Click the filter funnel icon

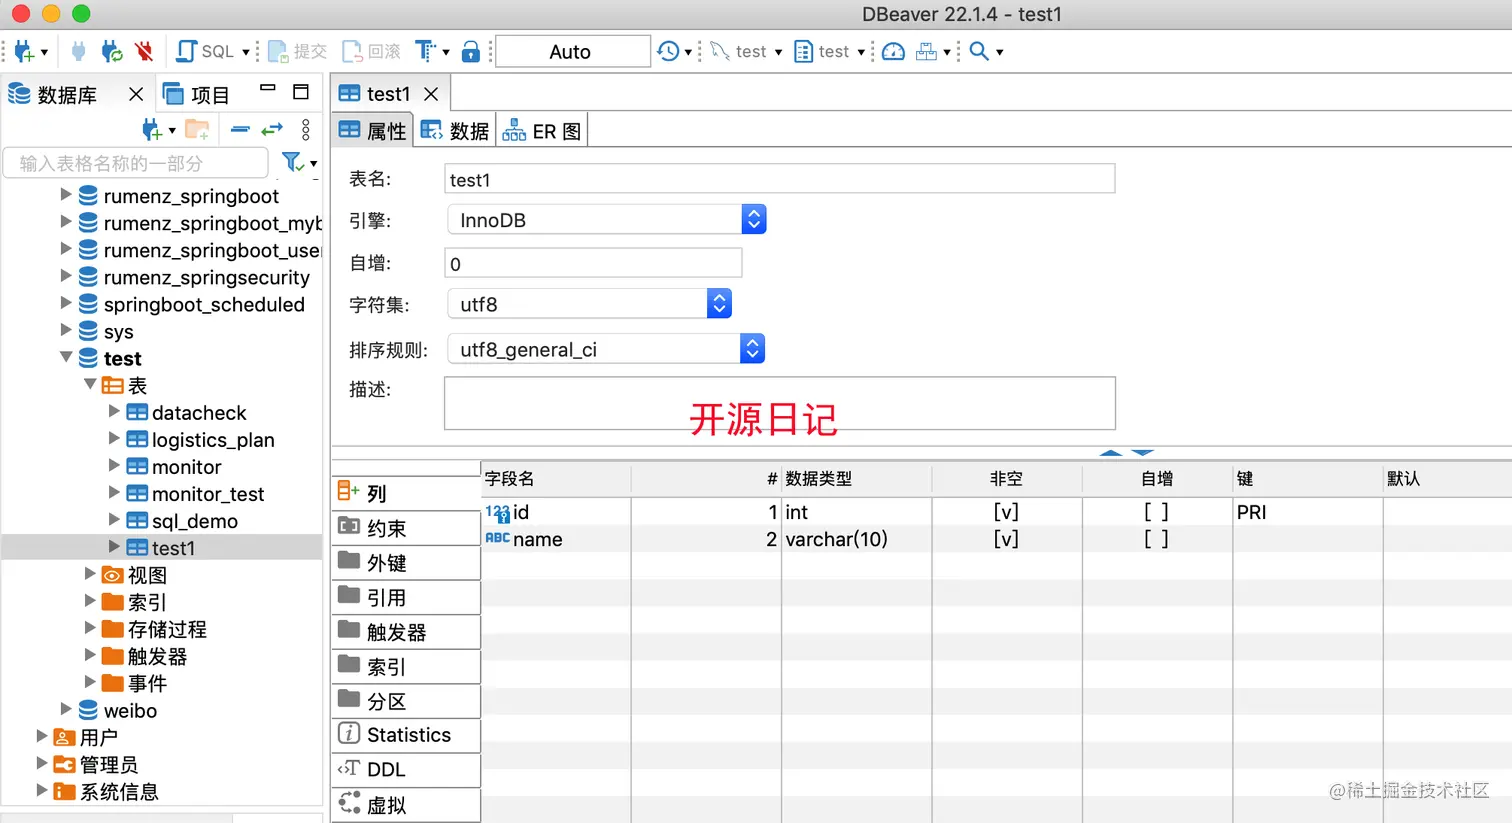[x=292, y=162]
